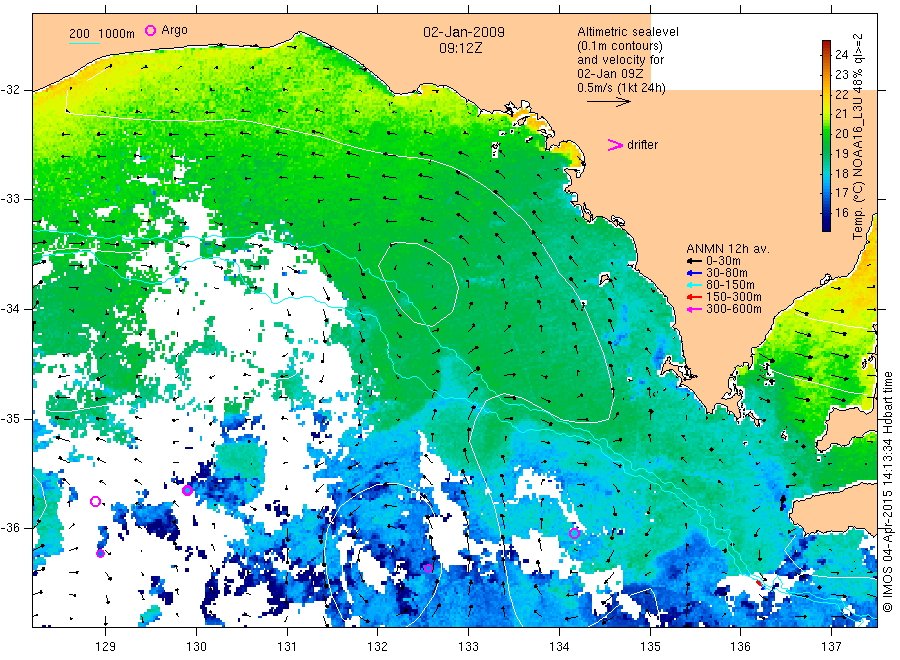Click the 130 longitude axis label
The width and height of the screenshot is (900, 660).
pos(196,647)
